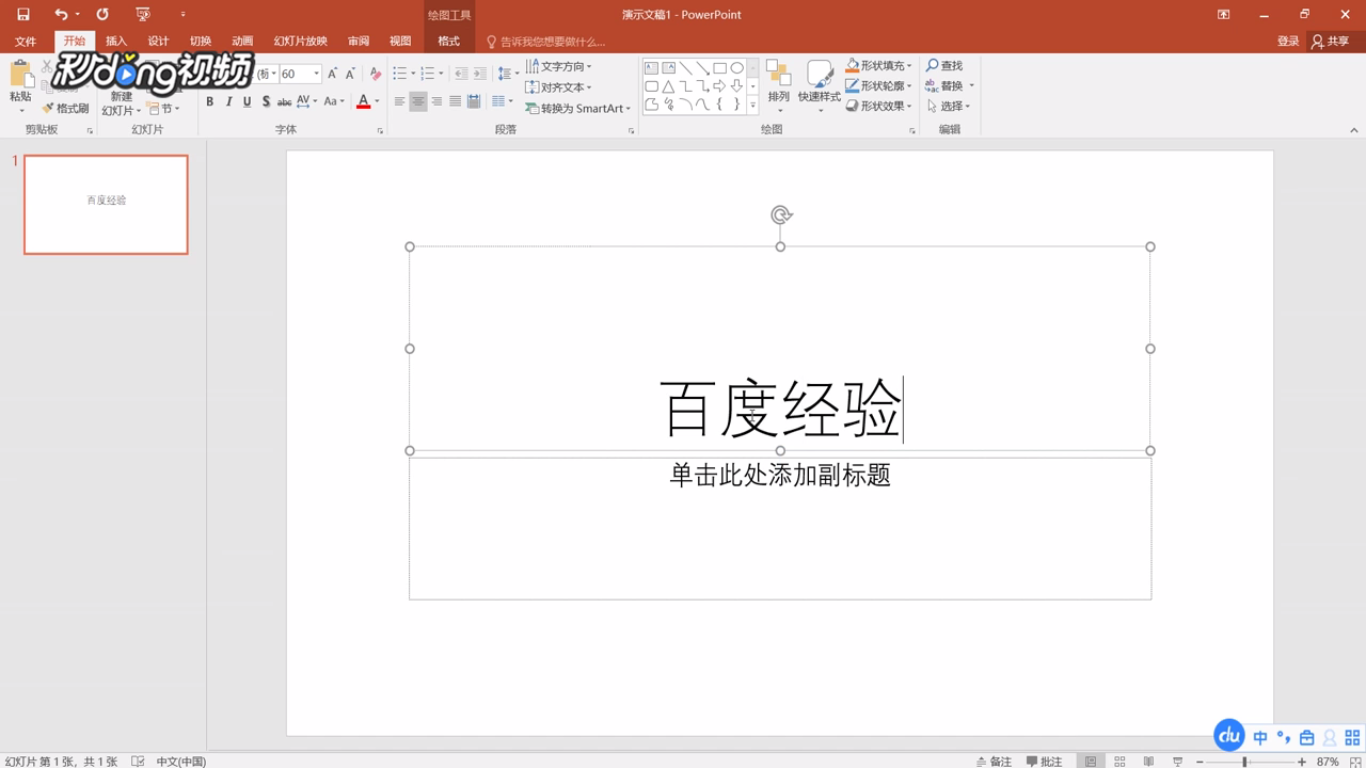The width and height of the screenshot is (1366, 768).
Task: Click Replace (替换) button
Action: (x=950, y=86)
